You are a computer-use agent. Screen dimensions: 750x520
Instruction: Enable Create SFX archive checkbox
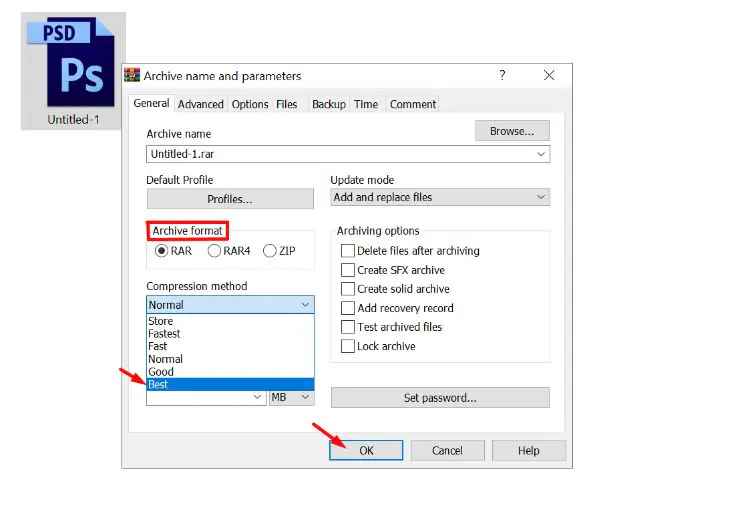point(348,270)
